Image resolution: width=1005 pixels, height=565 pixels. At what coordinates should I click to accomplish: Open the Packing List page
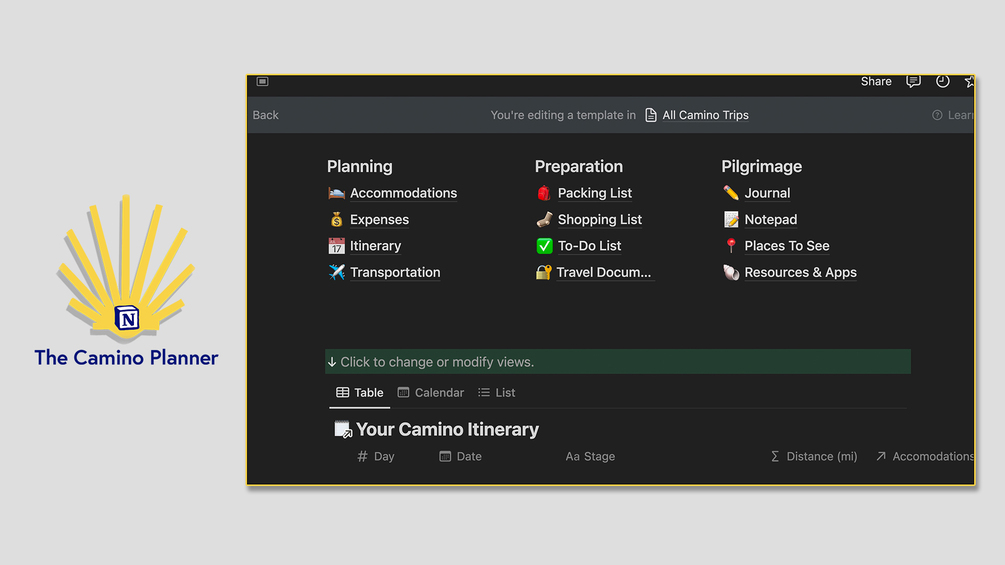595,193
